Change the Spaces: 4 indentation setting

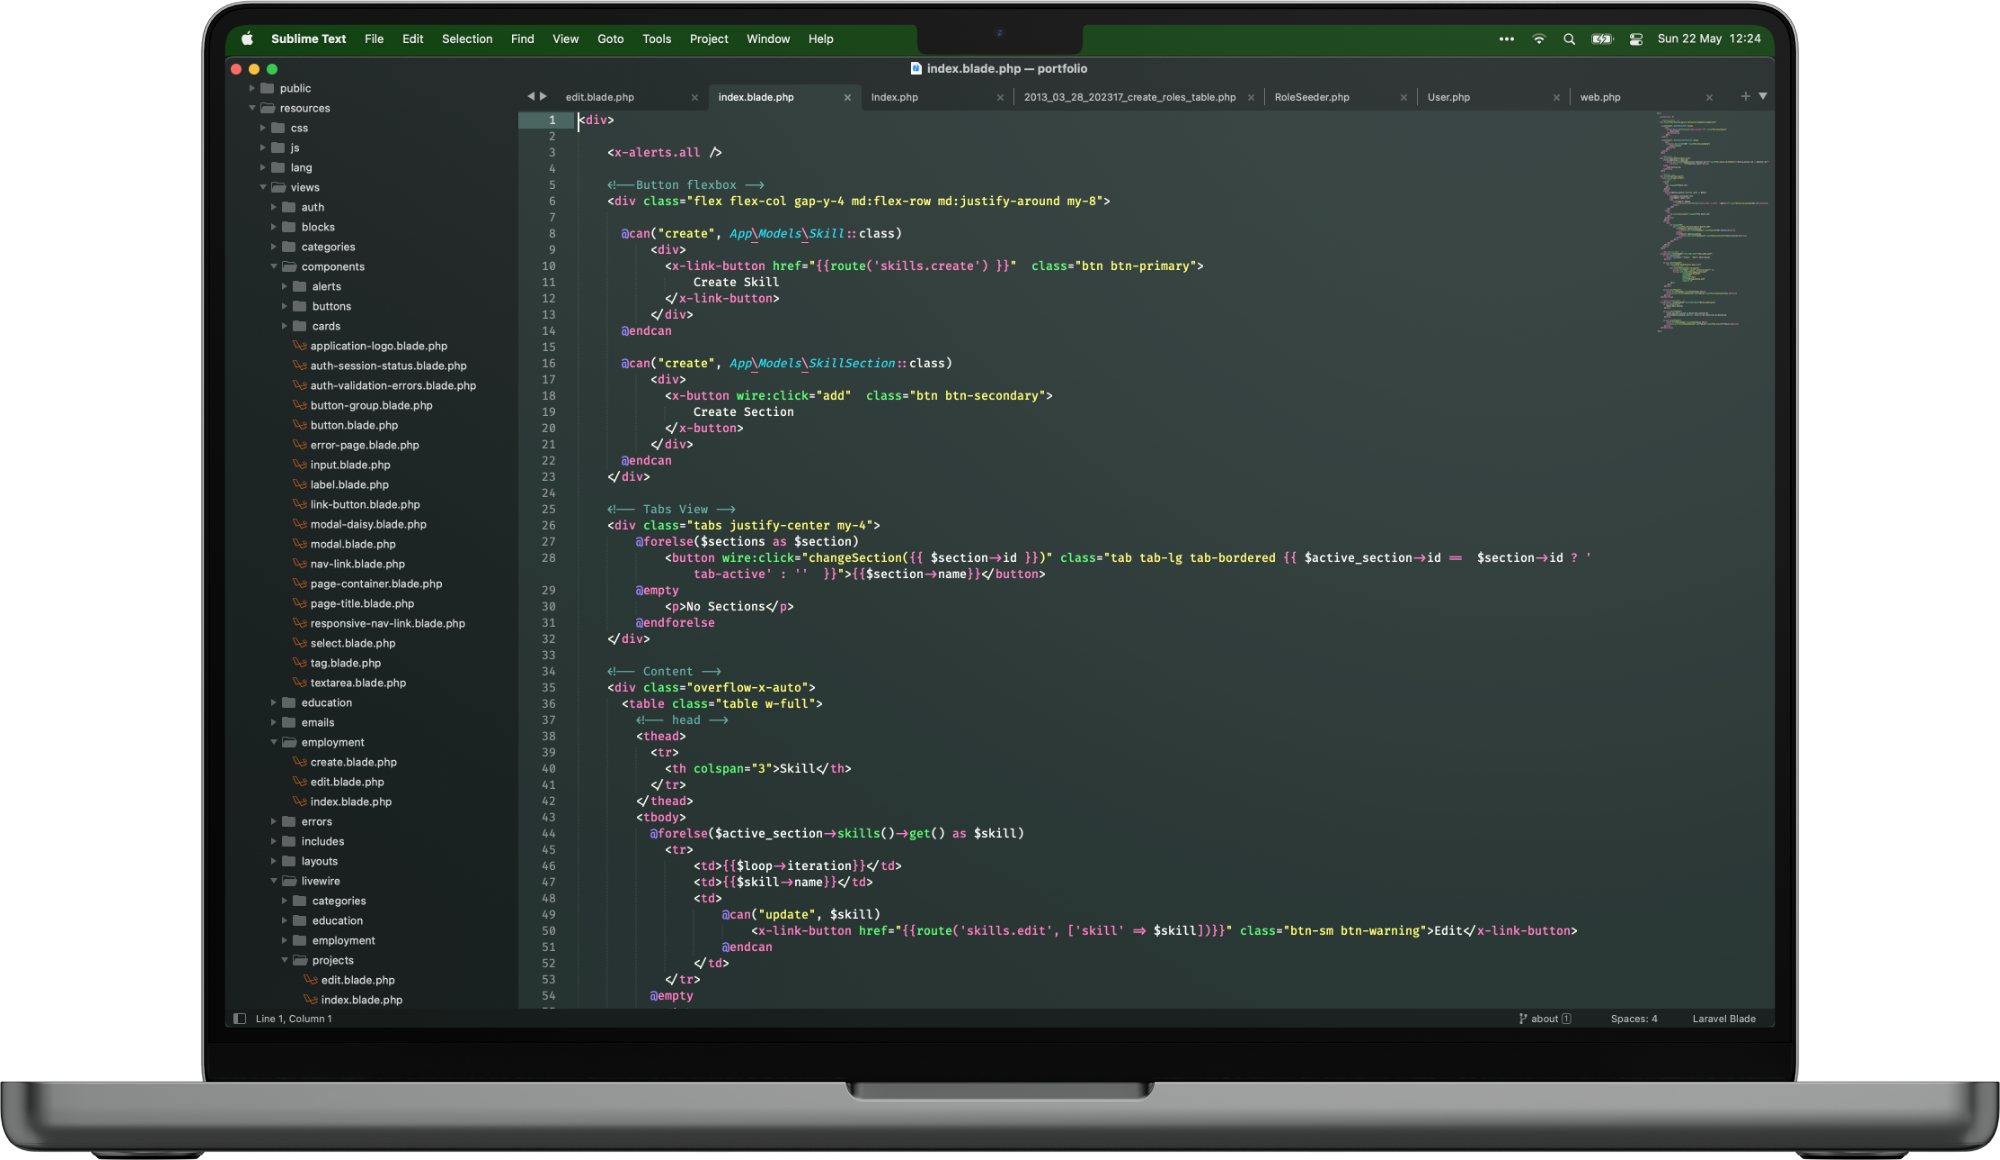(1633, 1019)
